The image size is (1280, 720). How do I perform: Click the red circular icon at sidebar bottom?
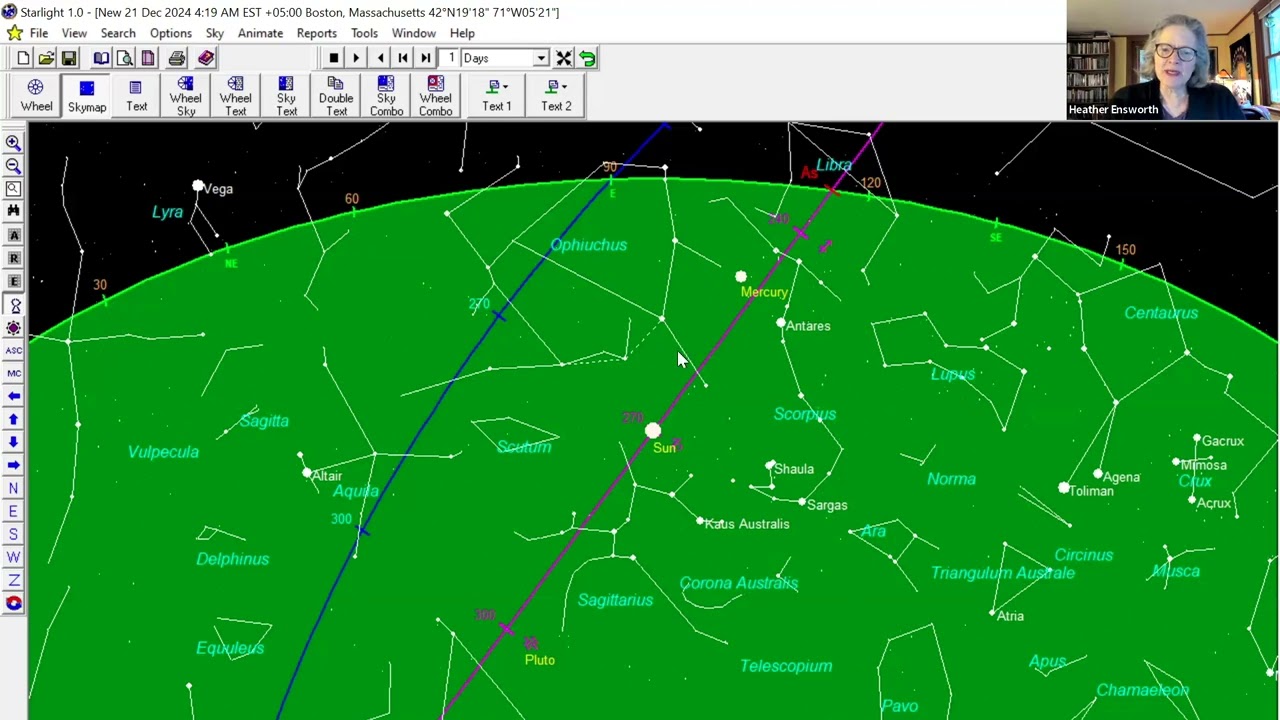coord(13,603)
